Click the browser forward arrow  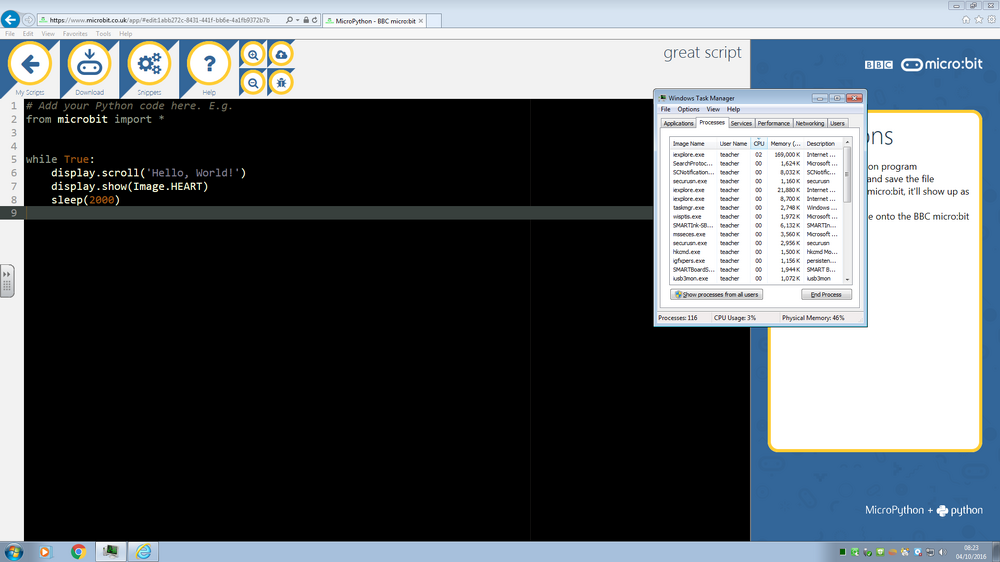(x=29, y=20)
